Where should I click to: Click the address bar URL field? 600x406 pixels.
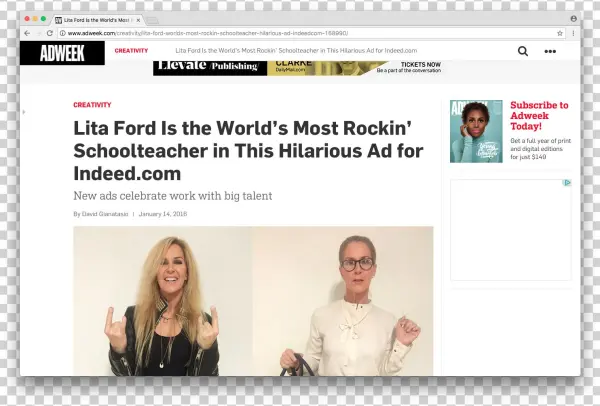tap(306, 33)
